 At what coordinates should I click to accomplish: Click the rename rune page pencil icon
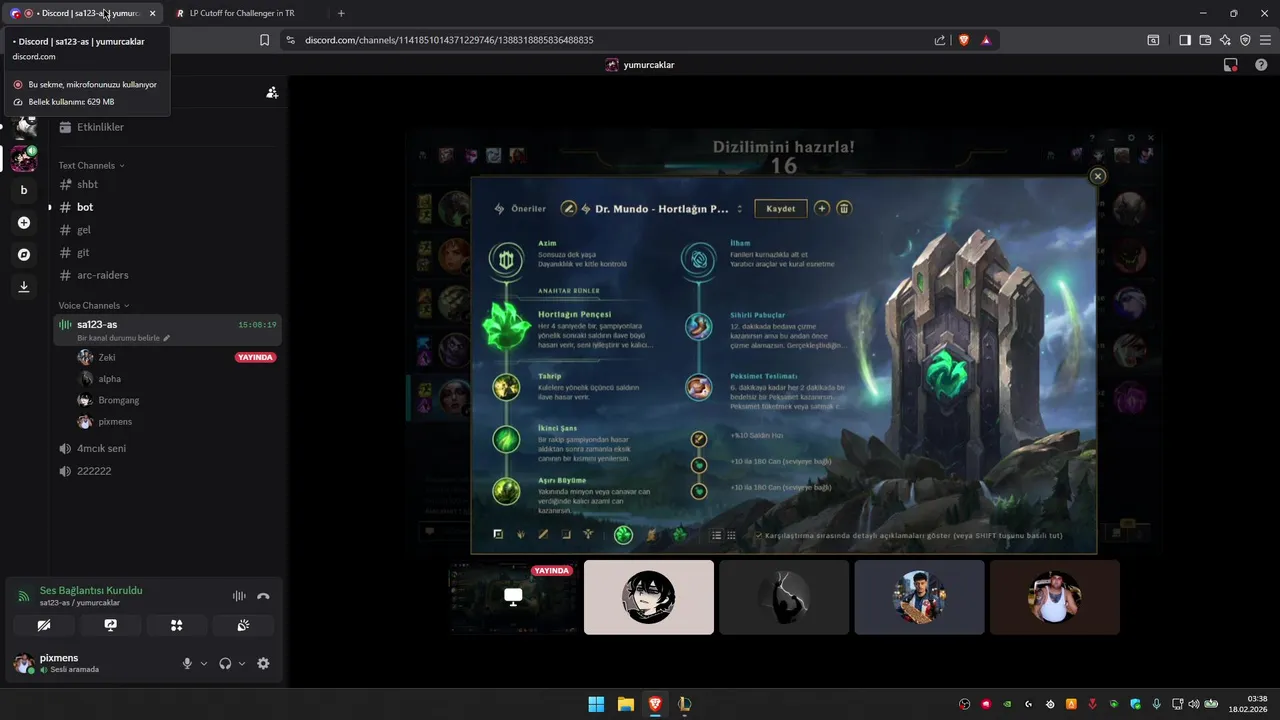tap(569, 208)
